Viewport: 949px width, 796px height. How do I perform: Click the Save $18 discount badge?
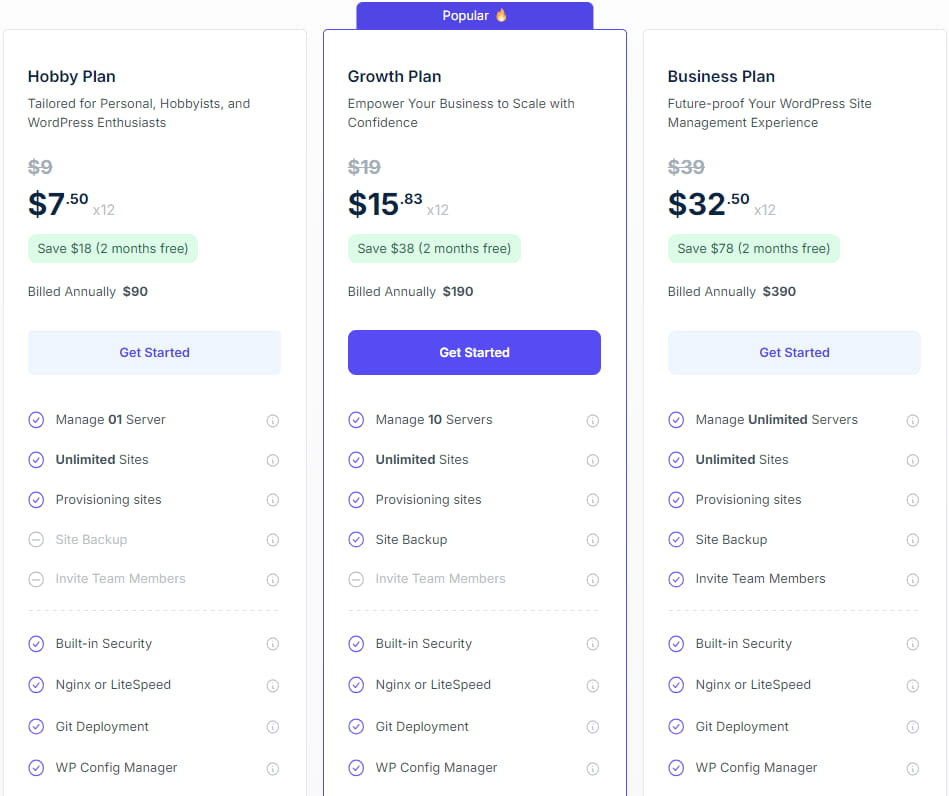[x=113, y=249]
